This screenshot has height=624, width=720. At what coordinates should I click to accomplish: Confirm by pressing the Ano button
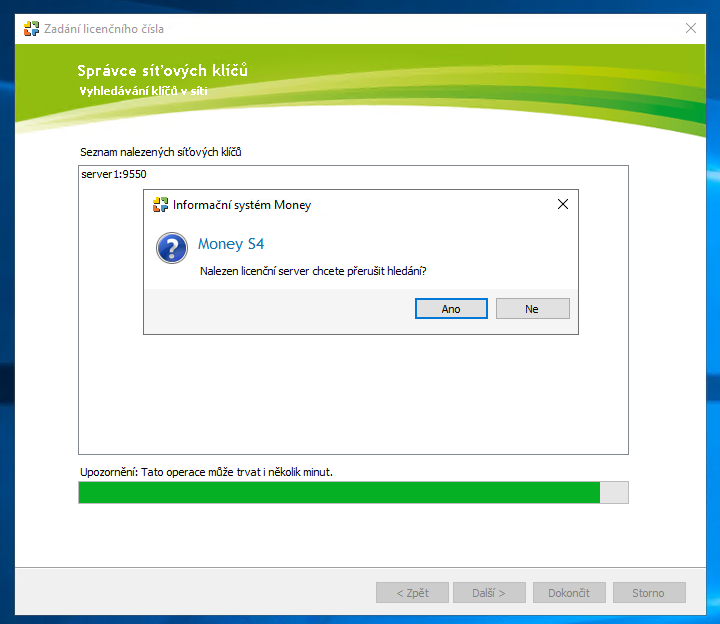coord(451,309)
